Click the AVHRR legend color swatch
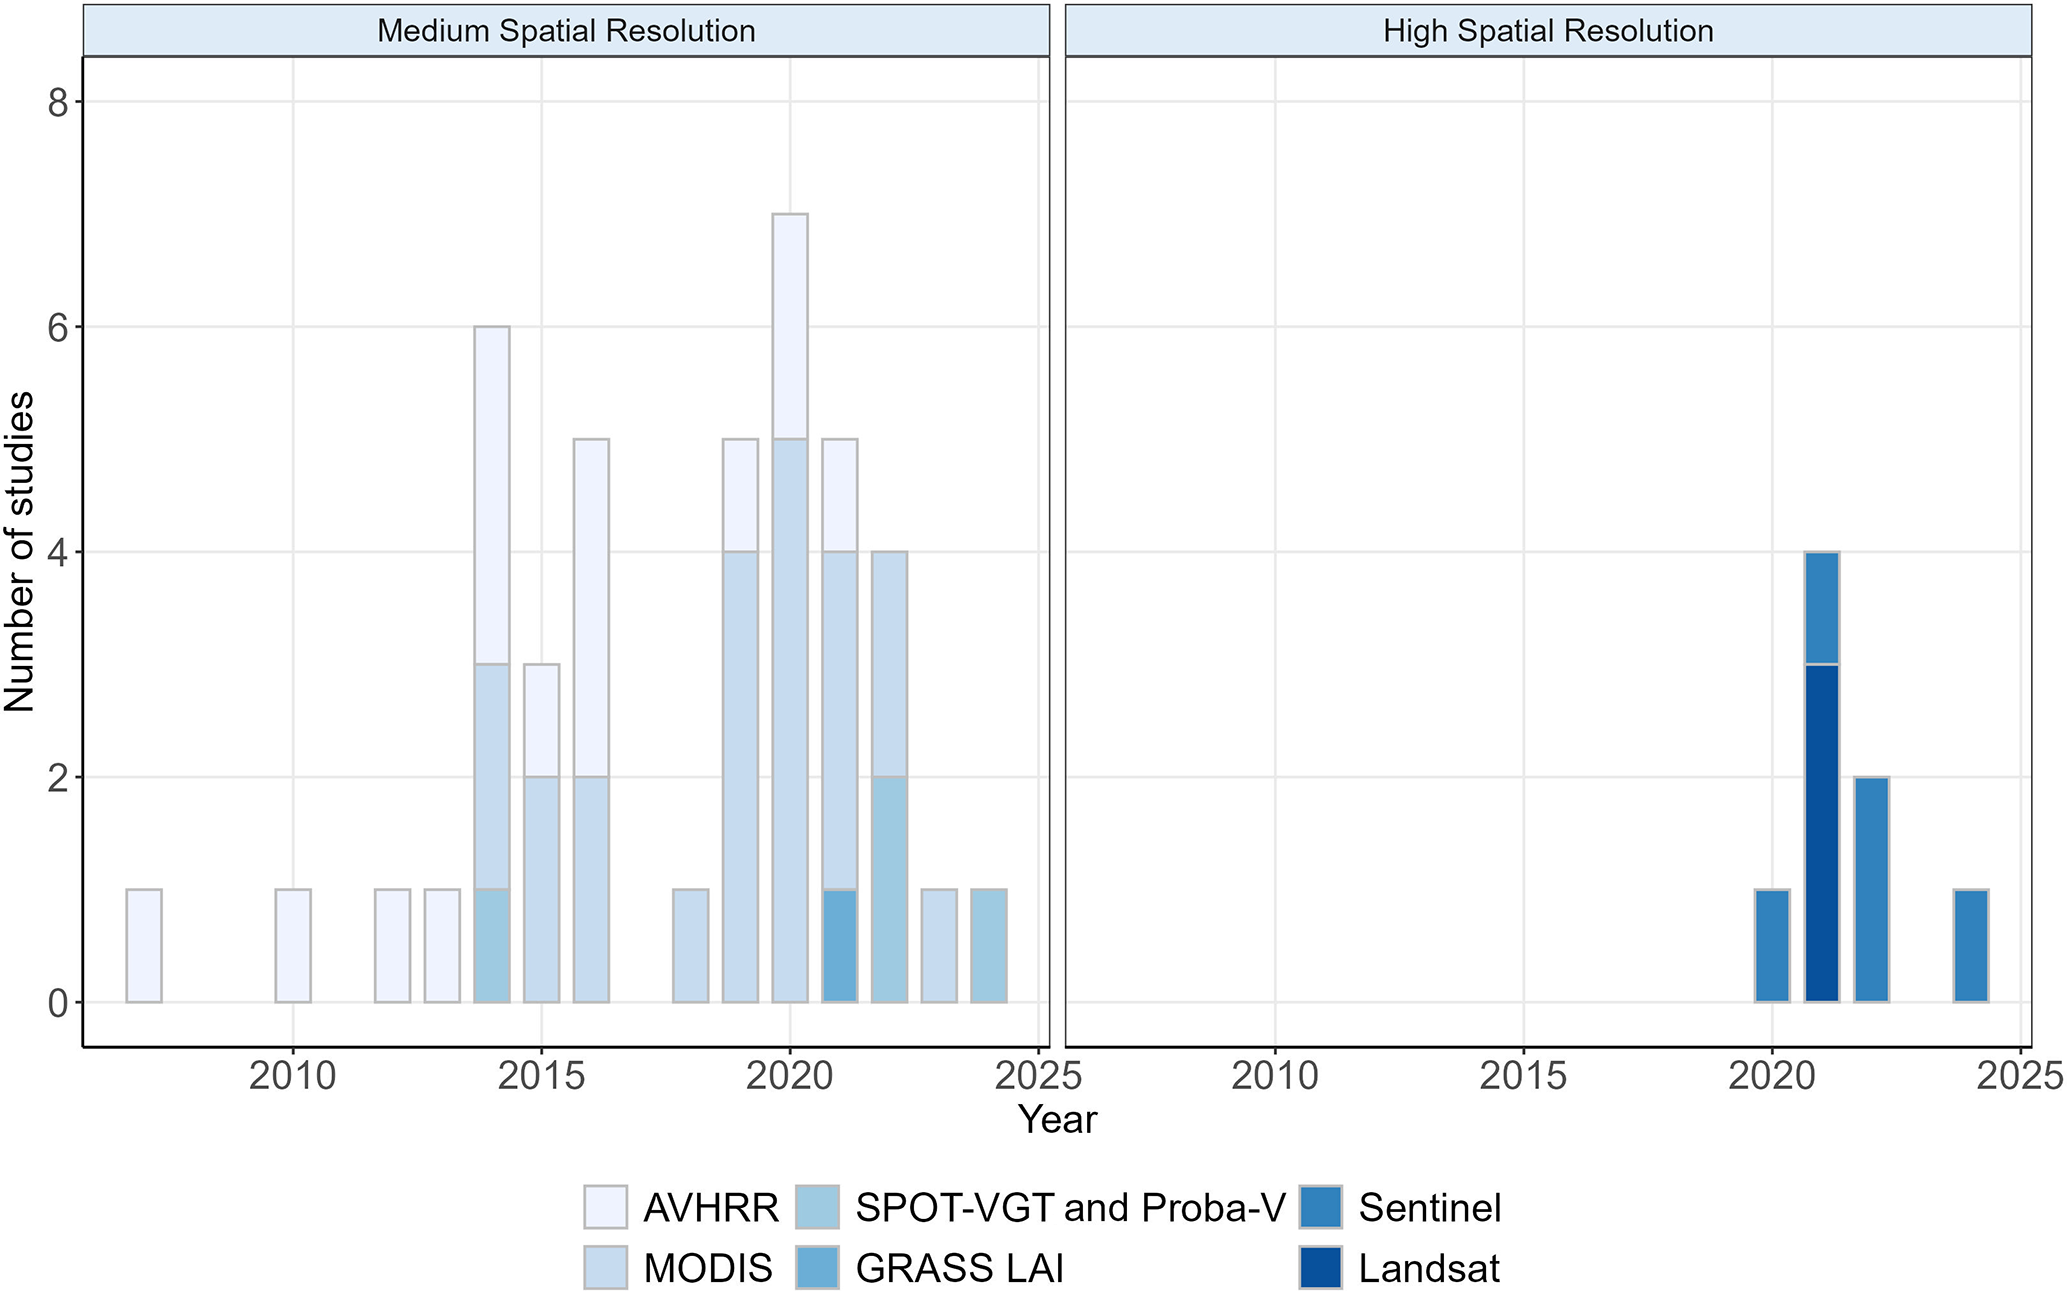This screenshot has width=2067, height=1291. [x=605, y=1207]
